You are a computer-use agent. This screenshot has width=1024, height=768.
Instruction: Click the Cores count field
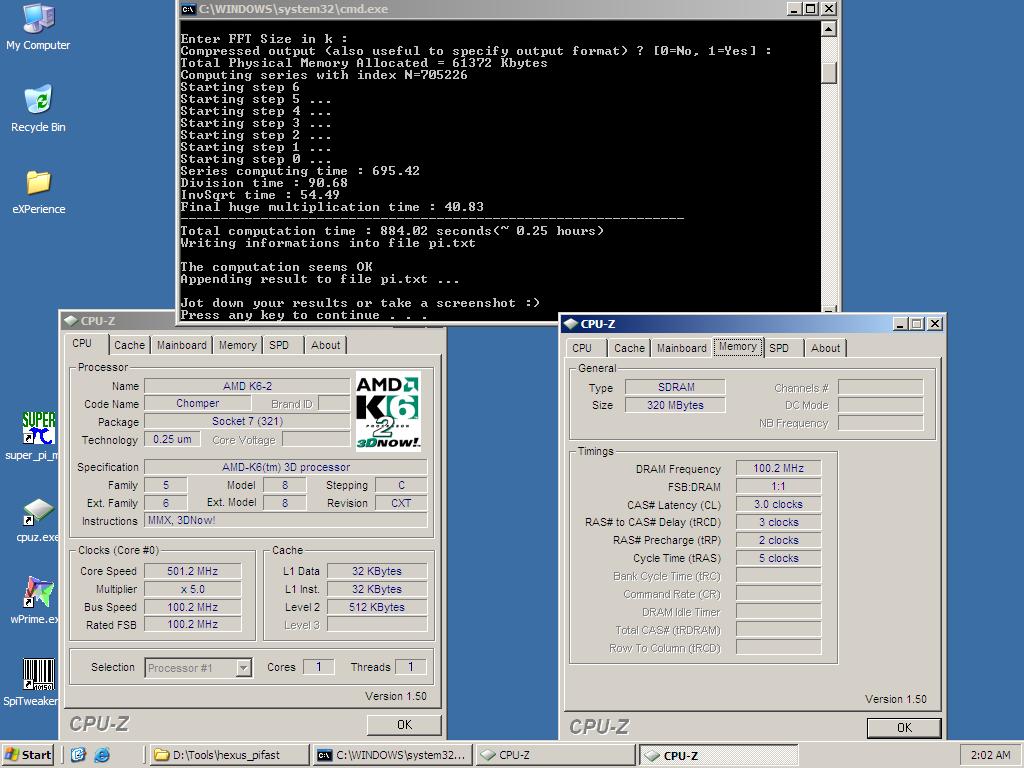tap(319, 667)
